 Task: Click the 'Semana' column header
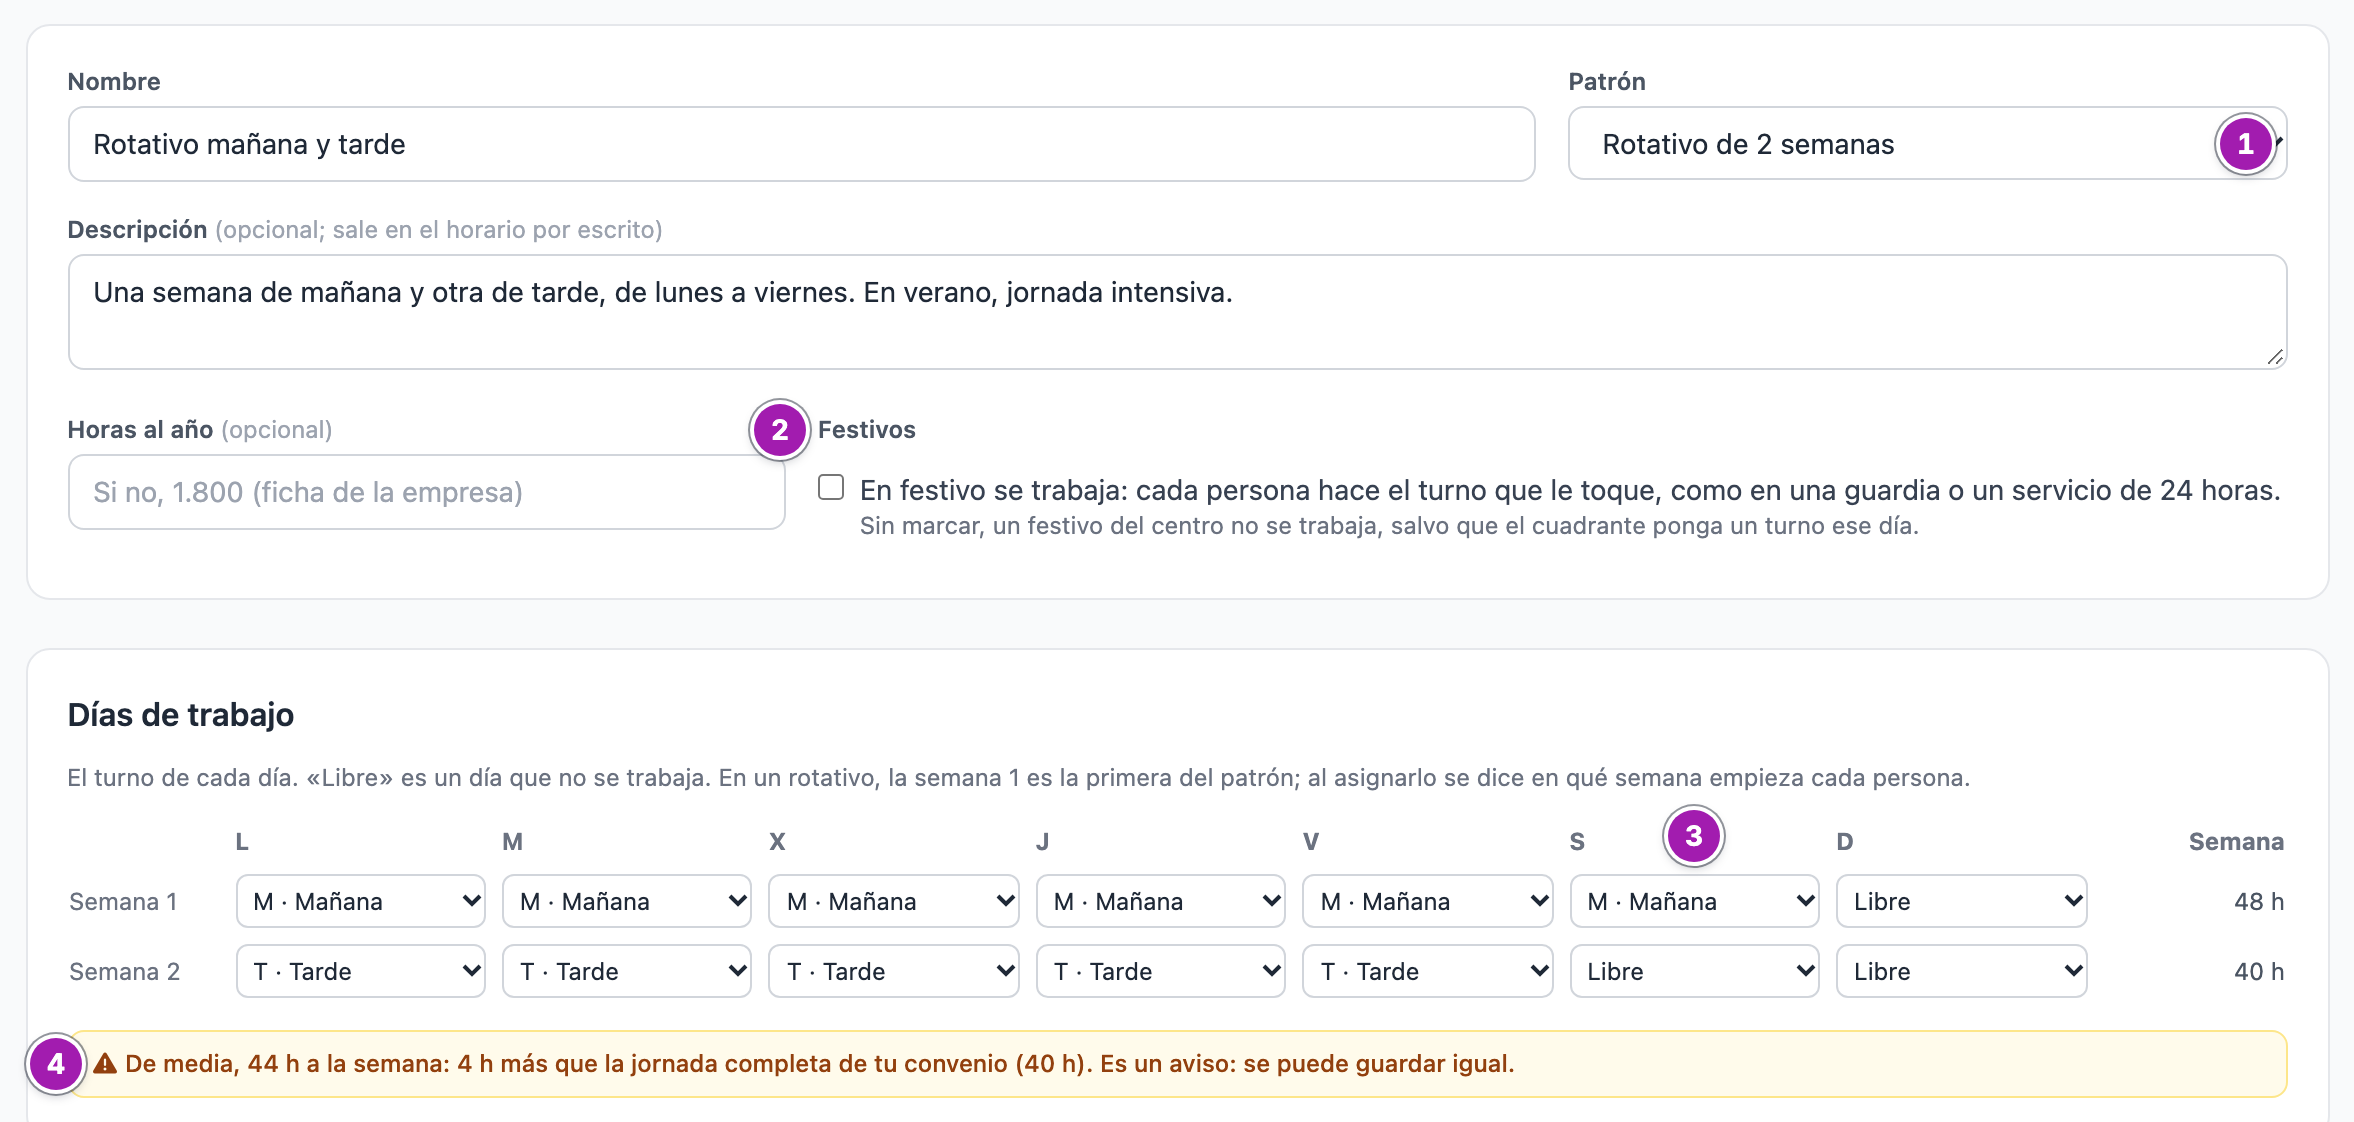(x=2236, y=842)
